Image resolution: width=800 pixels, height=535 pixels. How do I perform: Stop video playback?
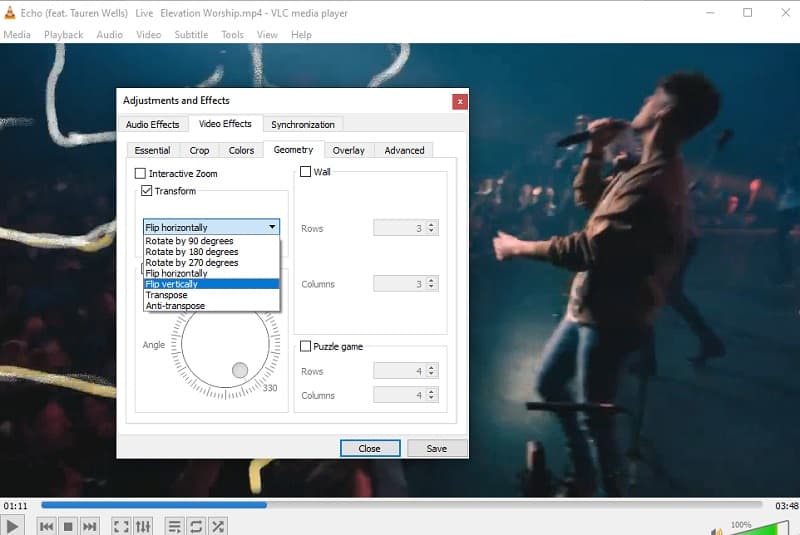coord(68,526)
